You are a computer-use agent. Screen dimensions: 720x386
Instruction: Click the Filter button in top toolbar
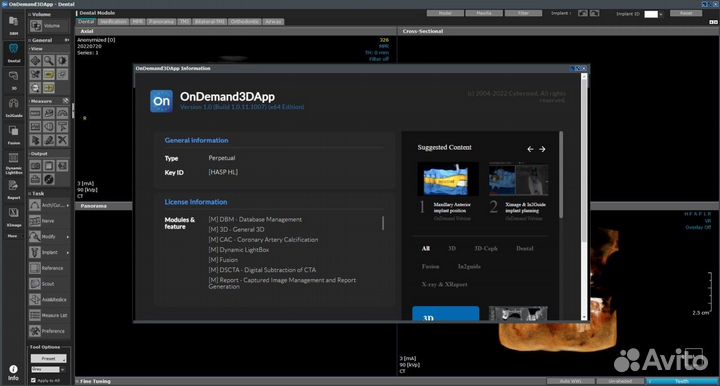pos(523,13)
